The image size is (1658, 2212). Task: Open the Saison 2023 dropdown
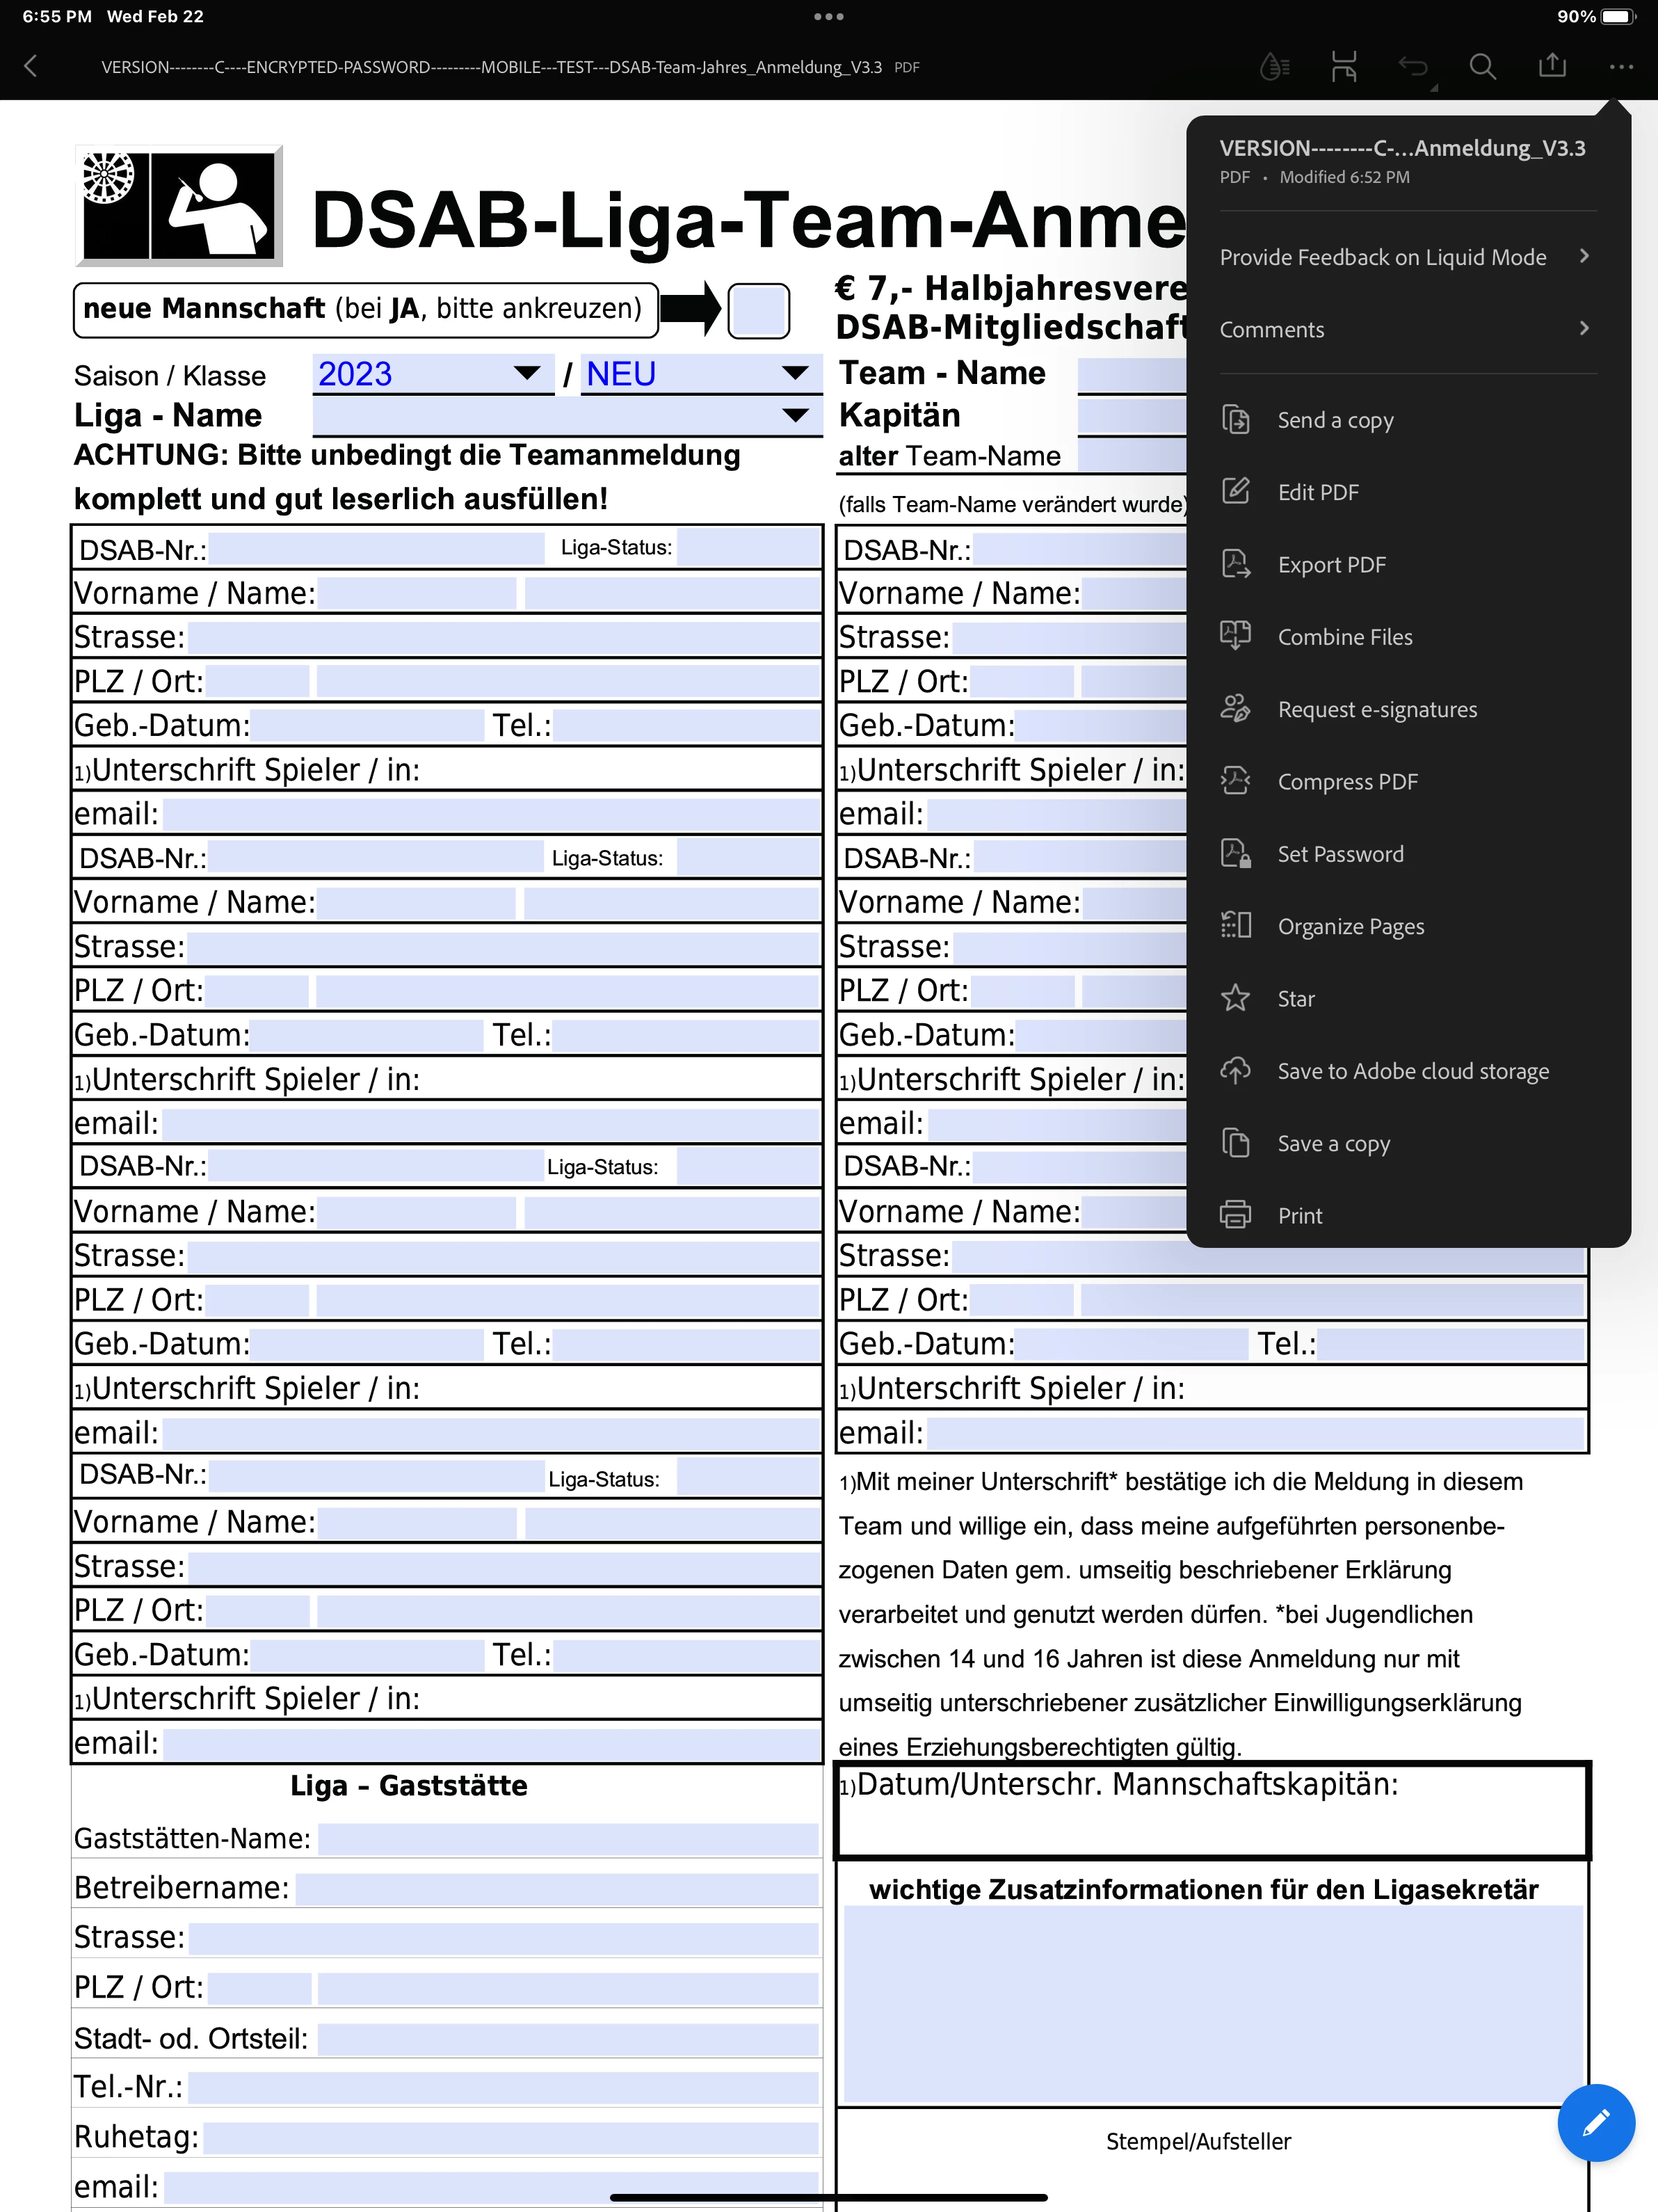click(433, 374)
